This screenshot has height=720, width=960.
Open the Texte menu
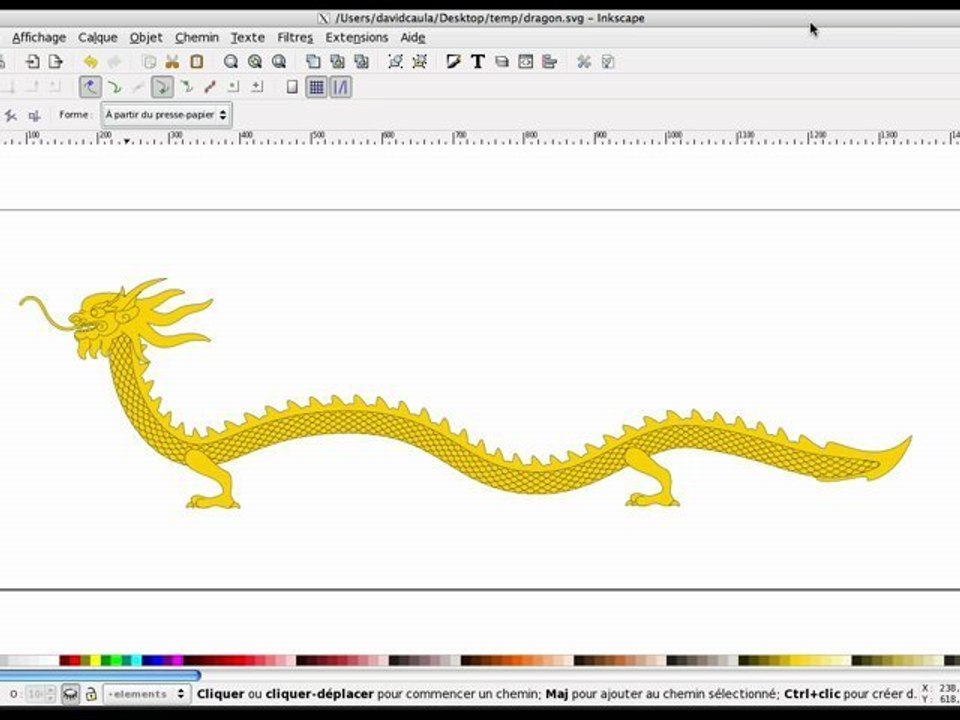click(247, 37)
